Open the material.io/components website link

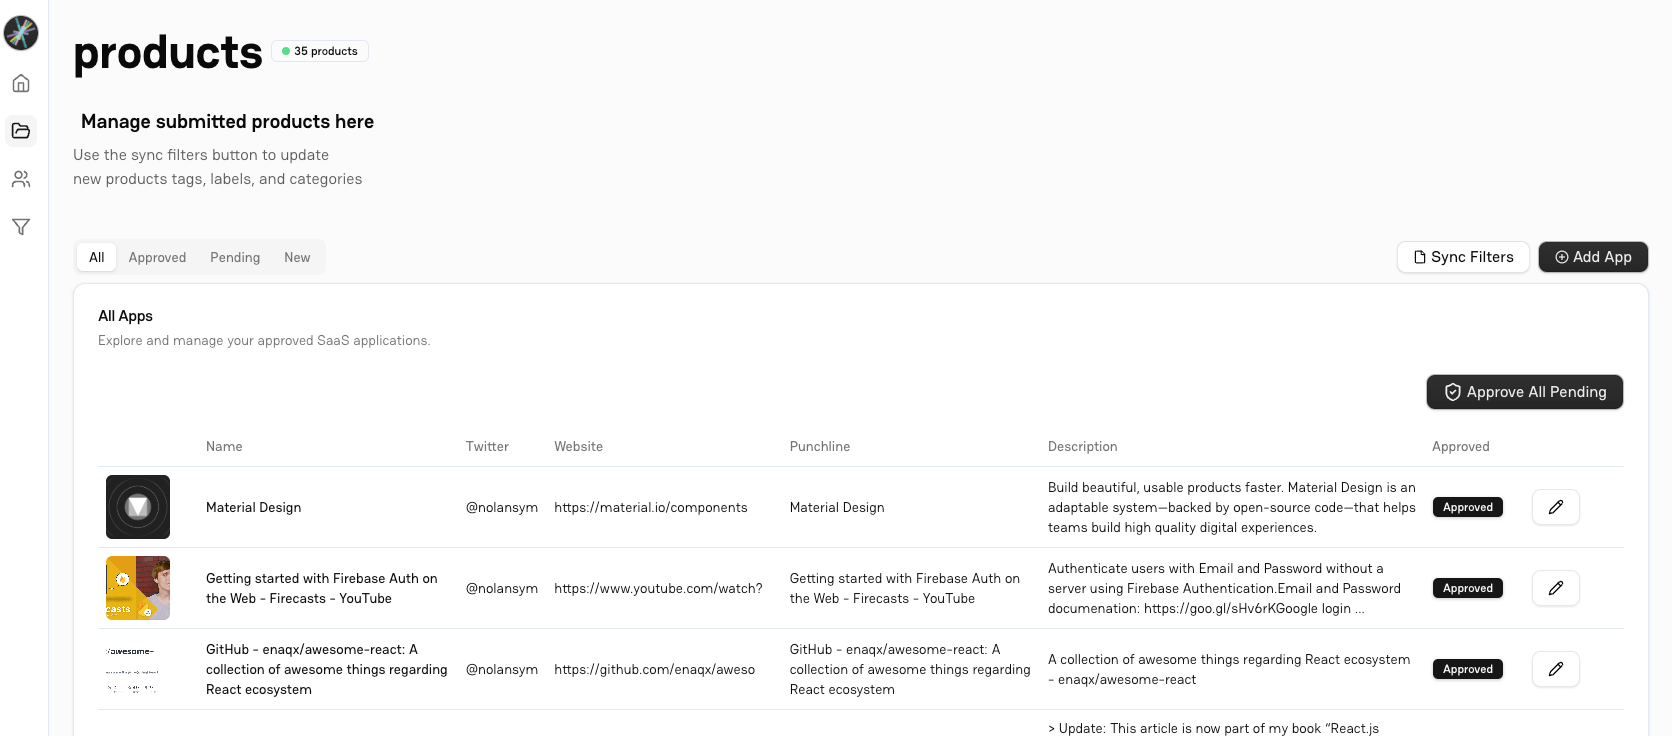pyautogui.click(x=650, y=507)
